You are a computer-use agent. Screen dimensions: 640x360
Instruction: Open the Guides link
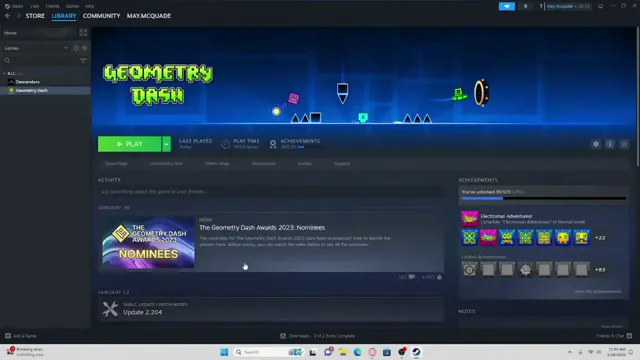(x=304, y=164)
